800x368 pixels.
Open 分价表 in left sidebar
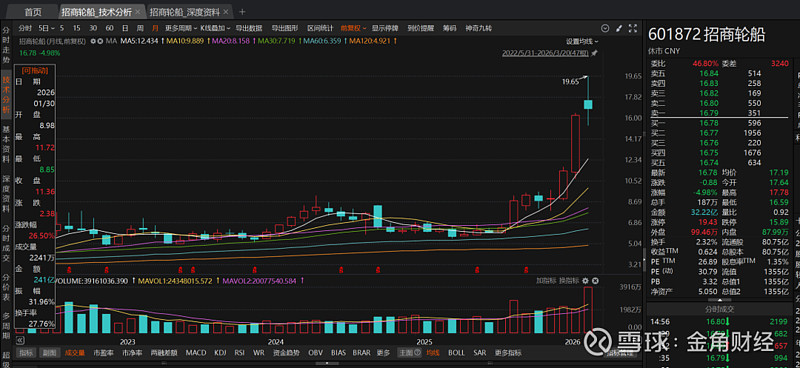6,288
